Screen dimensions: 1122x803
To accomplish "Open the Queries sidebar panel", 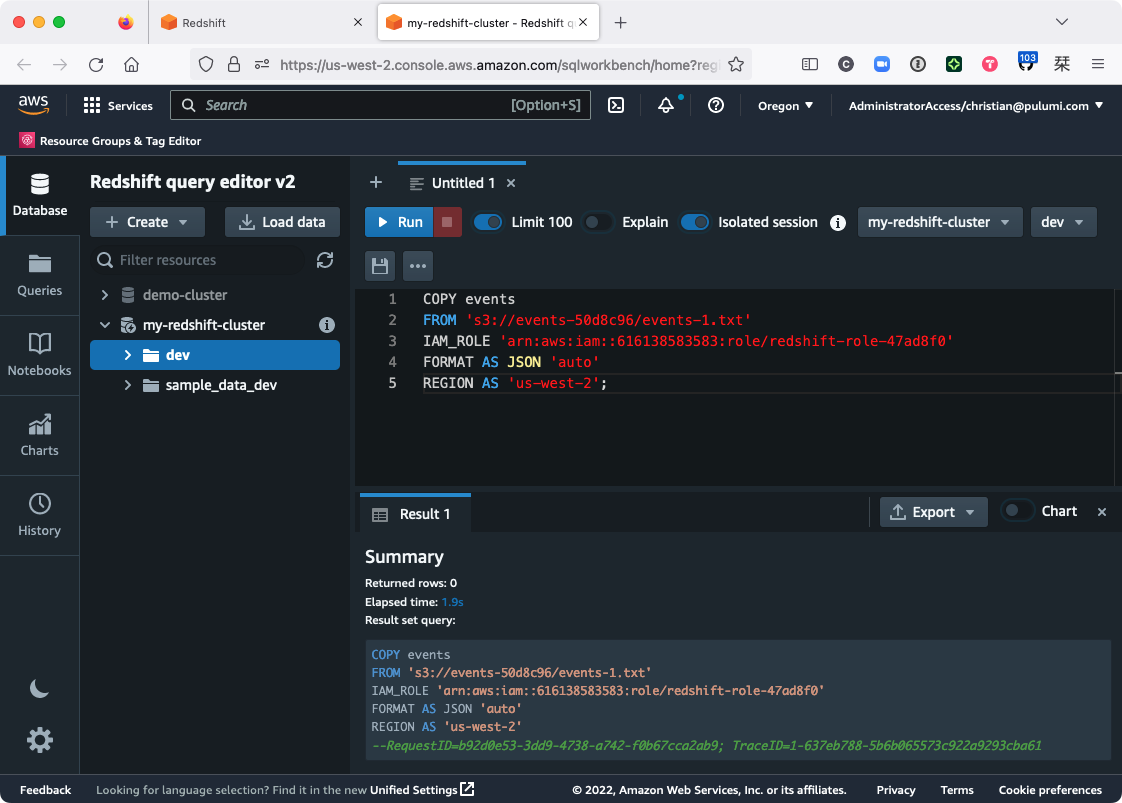I will pyautogui.click(x=39, y=276).
